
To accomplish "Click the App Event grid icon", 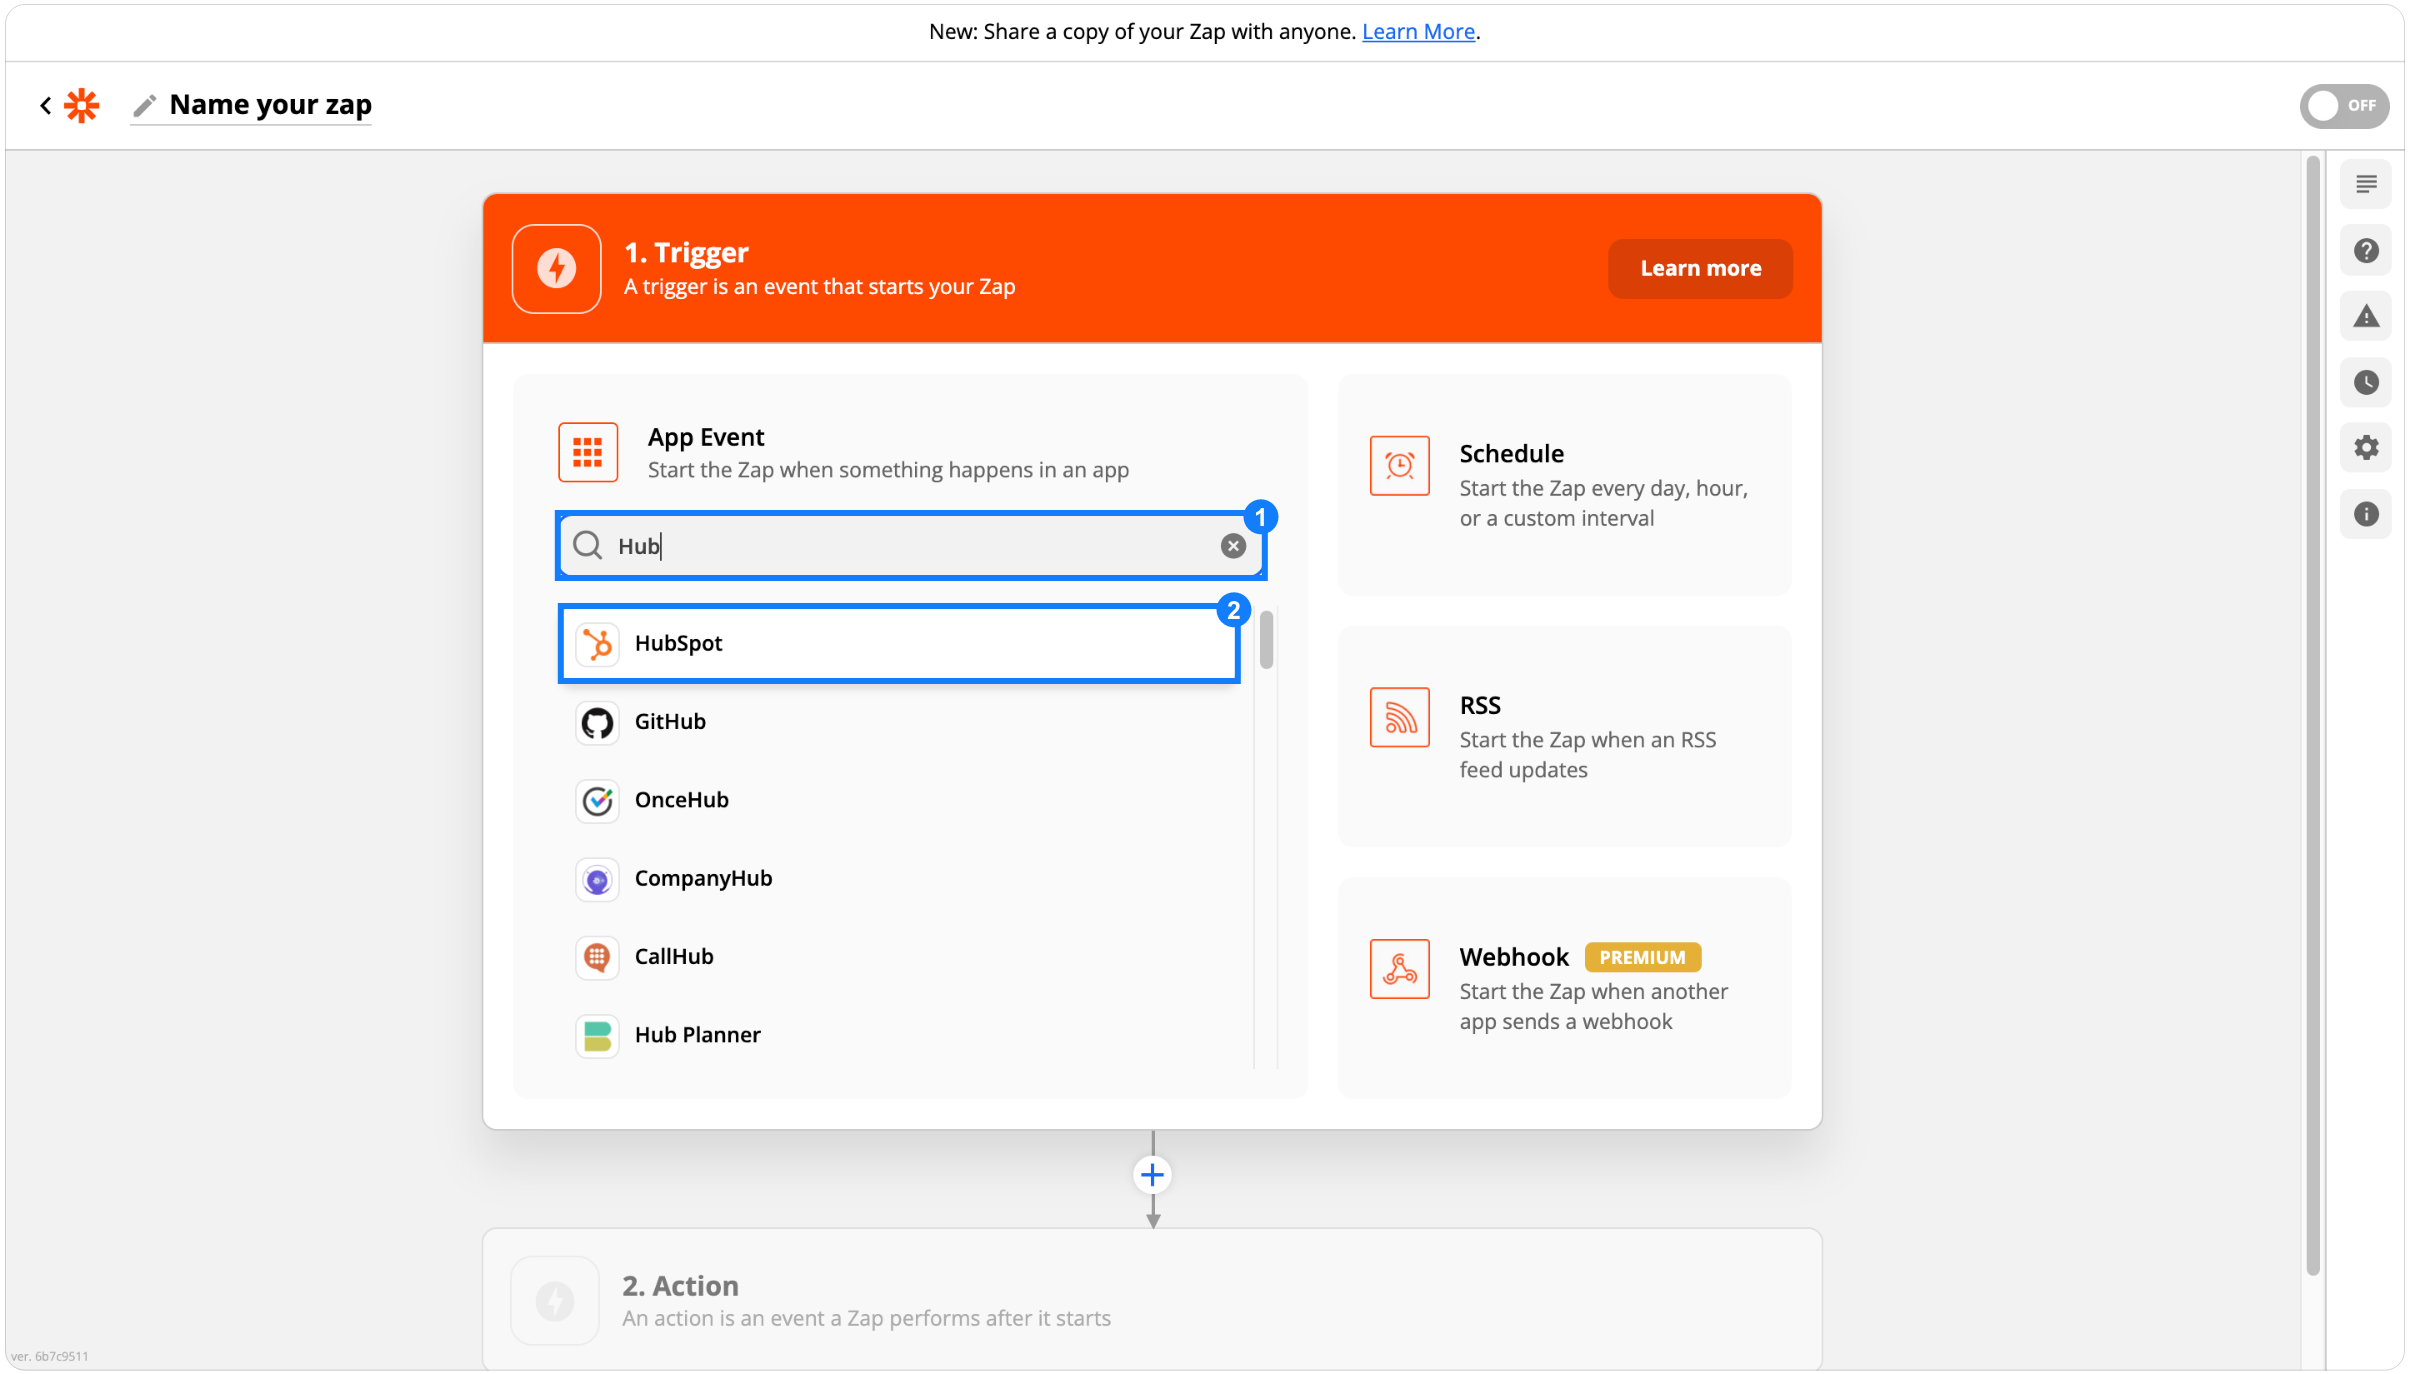I will click(x=587, y=452).
